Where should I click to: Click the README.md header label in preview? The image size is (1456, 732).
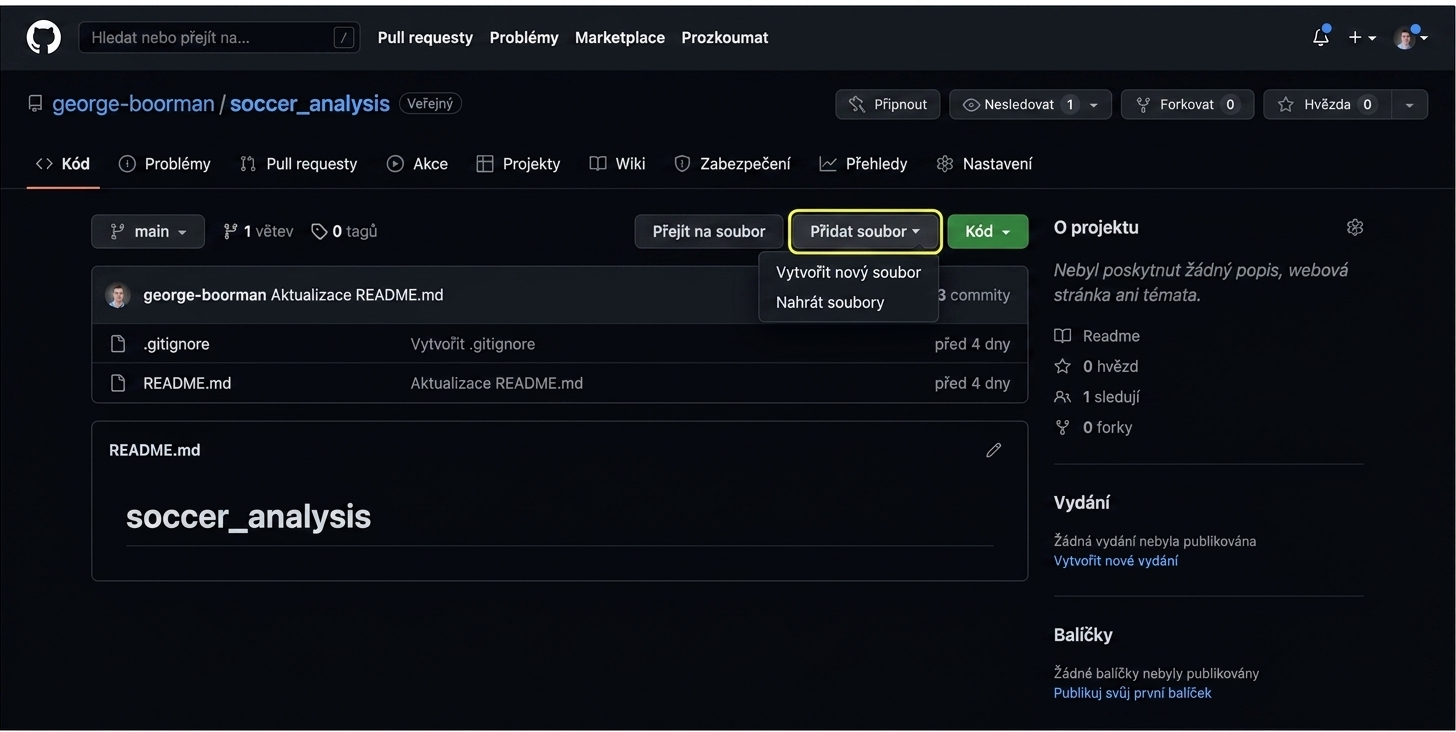(155, 450)
